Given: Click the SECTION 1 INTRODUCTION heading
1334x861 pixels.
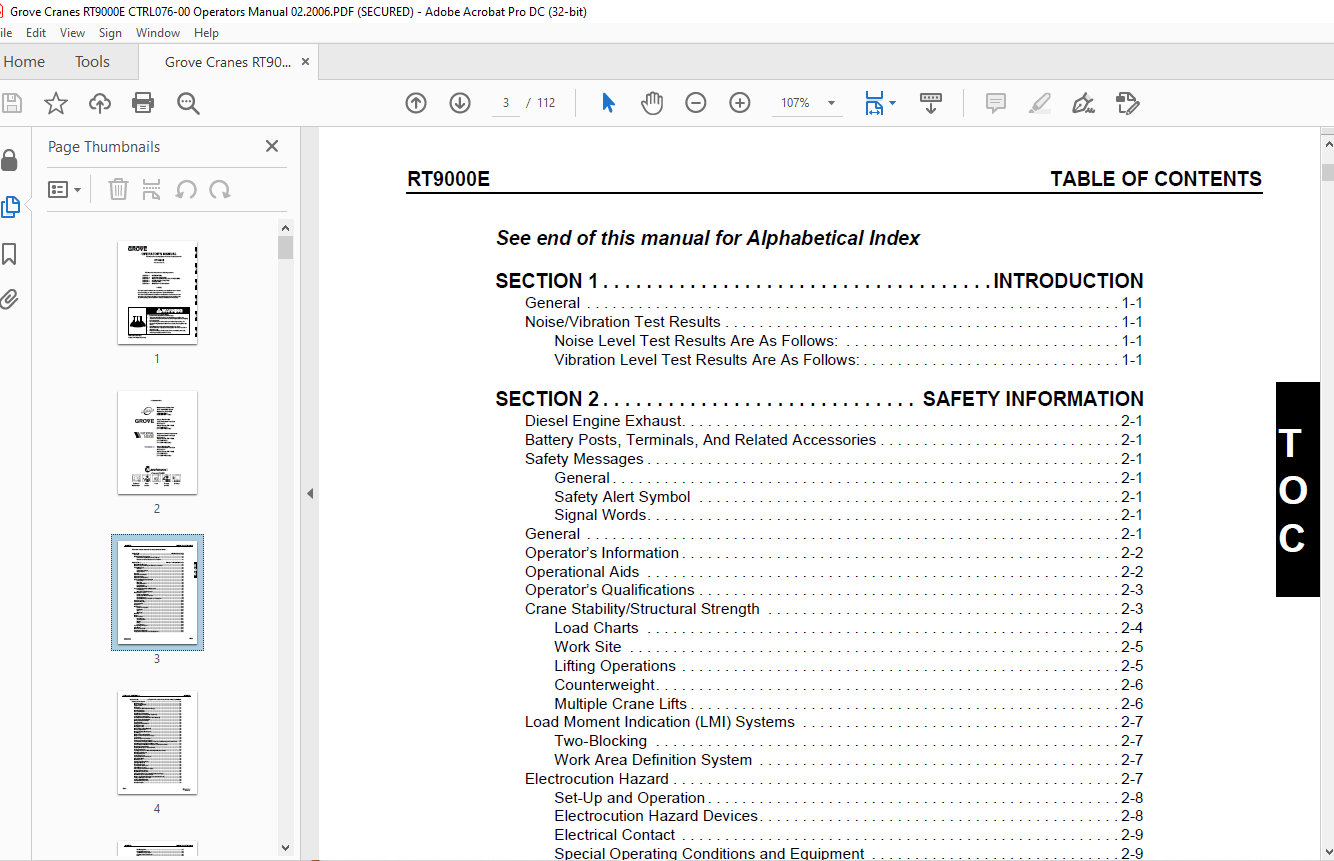Looking at the screenshot, I should click(x=819, y=281).
